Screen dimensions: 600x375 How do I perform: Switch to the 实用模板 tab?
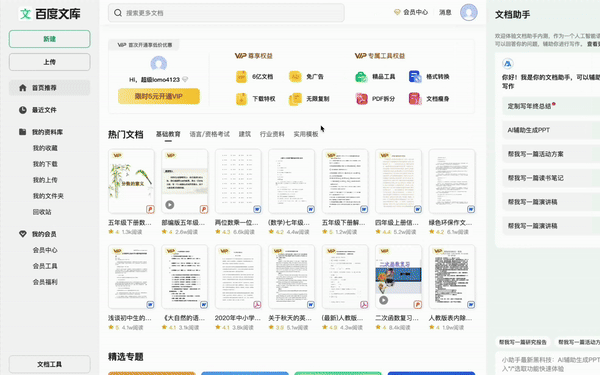tap(306, 134)
